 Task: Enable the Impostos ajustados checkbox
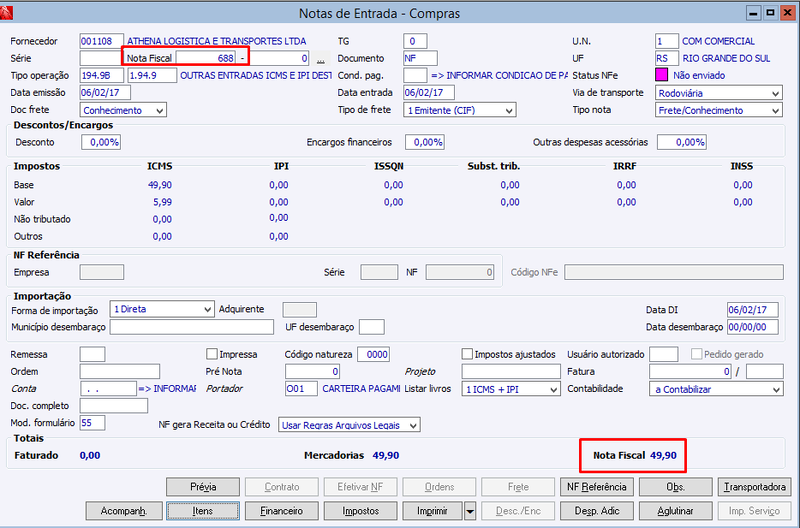click(x=467, y=354)
